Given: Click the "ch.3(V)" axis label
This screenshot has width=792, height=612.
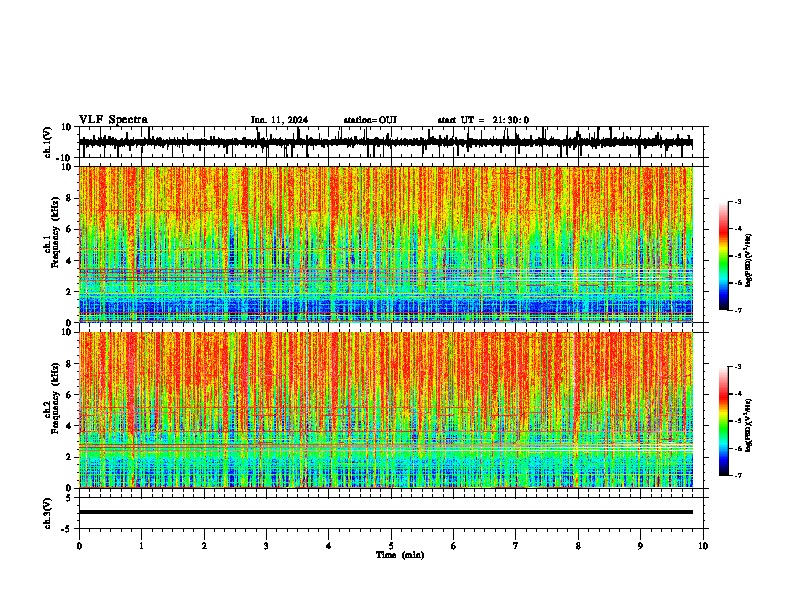Looking at the screenshot, I should 48,514.
